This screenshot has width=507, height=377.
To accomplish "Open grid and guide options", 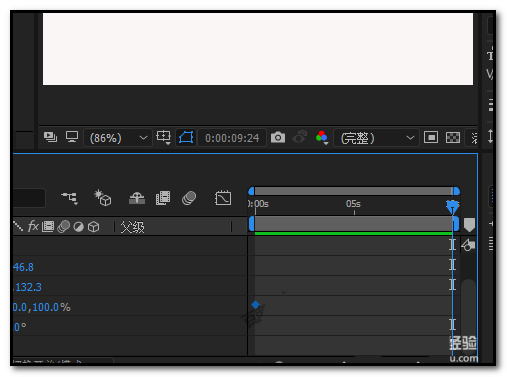I will [163, 137].
